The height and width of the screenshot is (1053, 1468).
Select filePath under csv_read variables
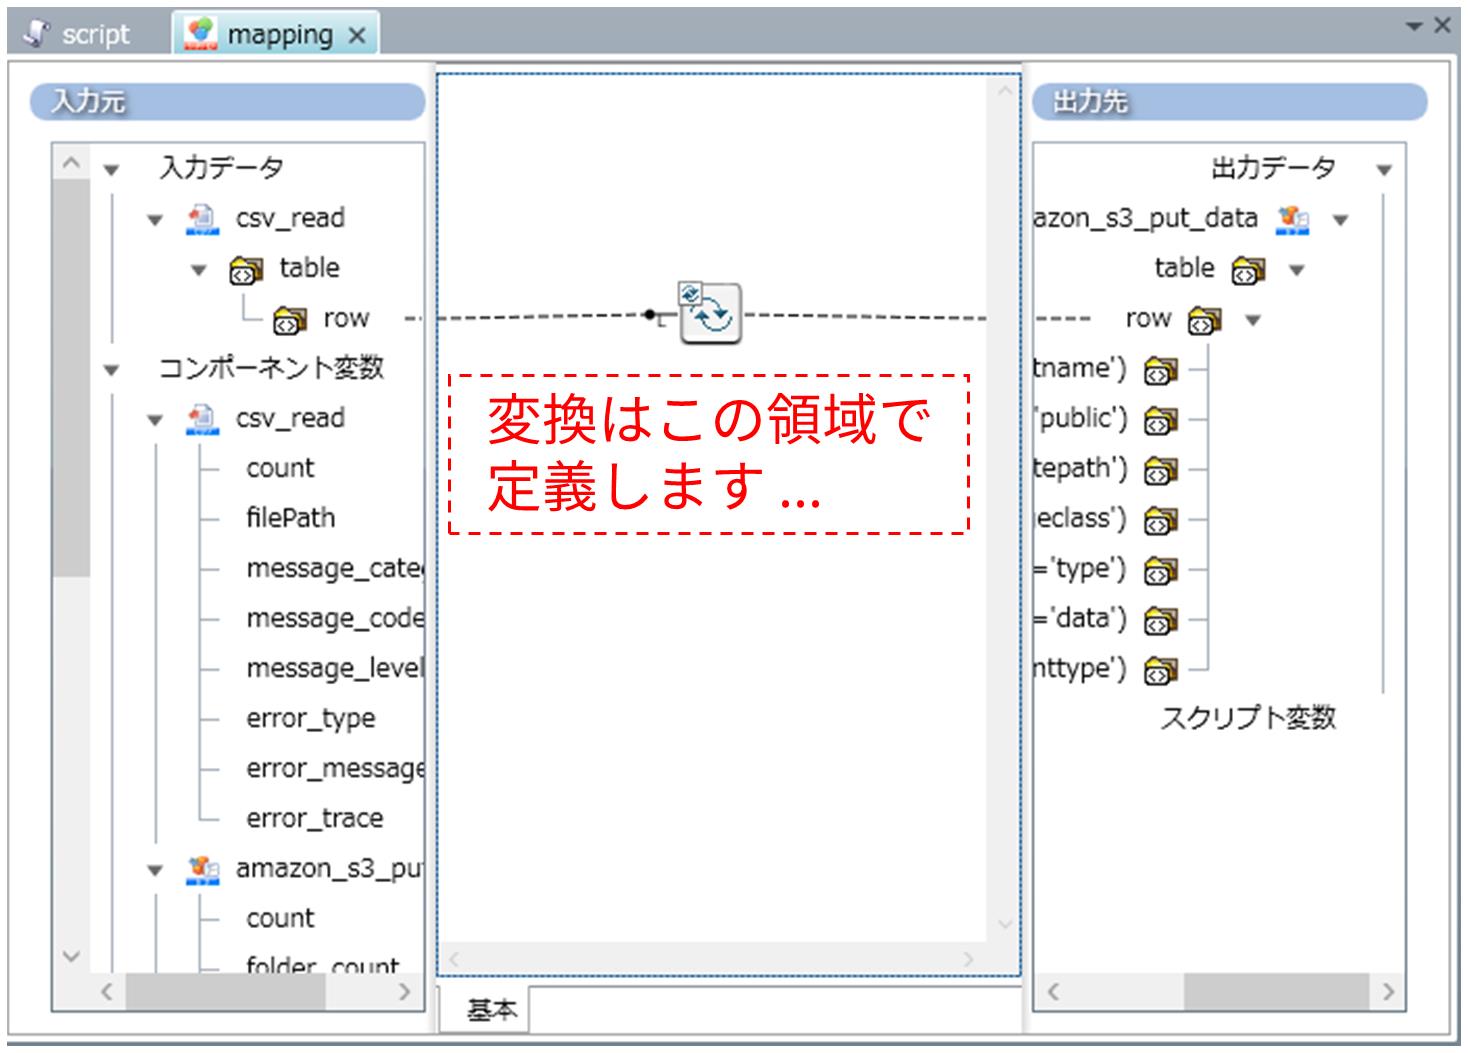click(290, 518)
